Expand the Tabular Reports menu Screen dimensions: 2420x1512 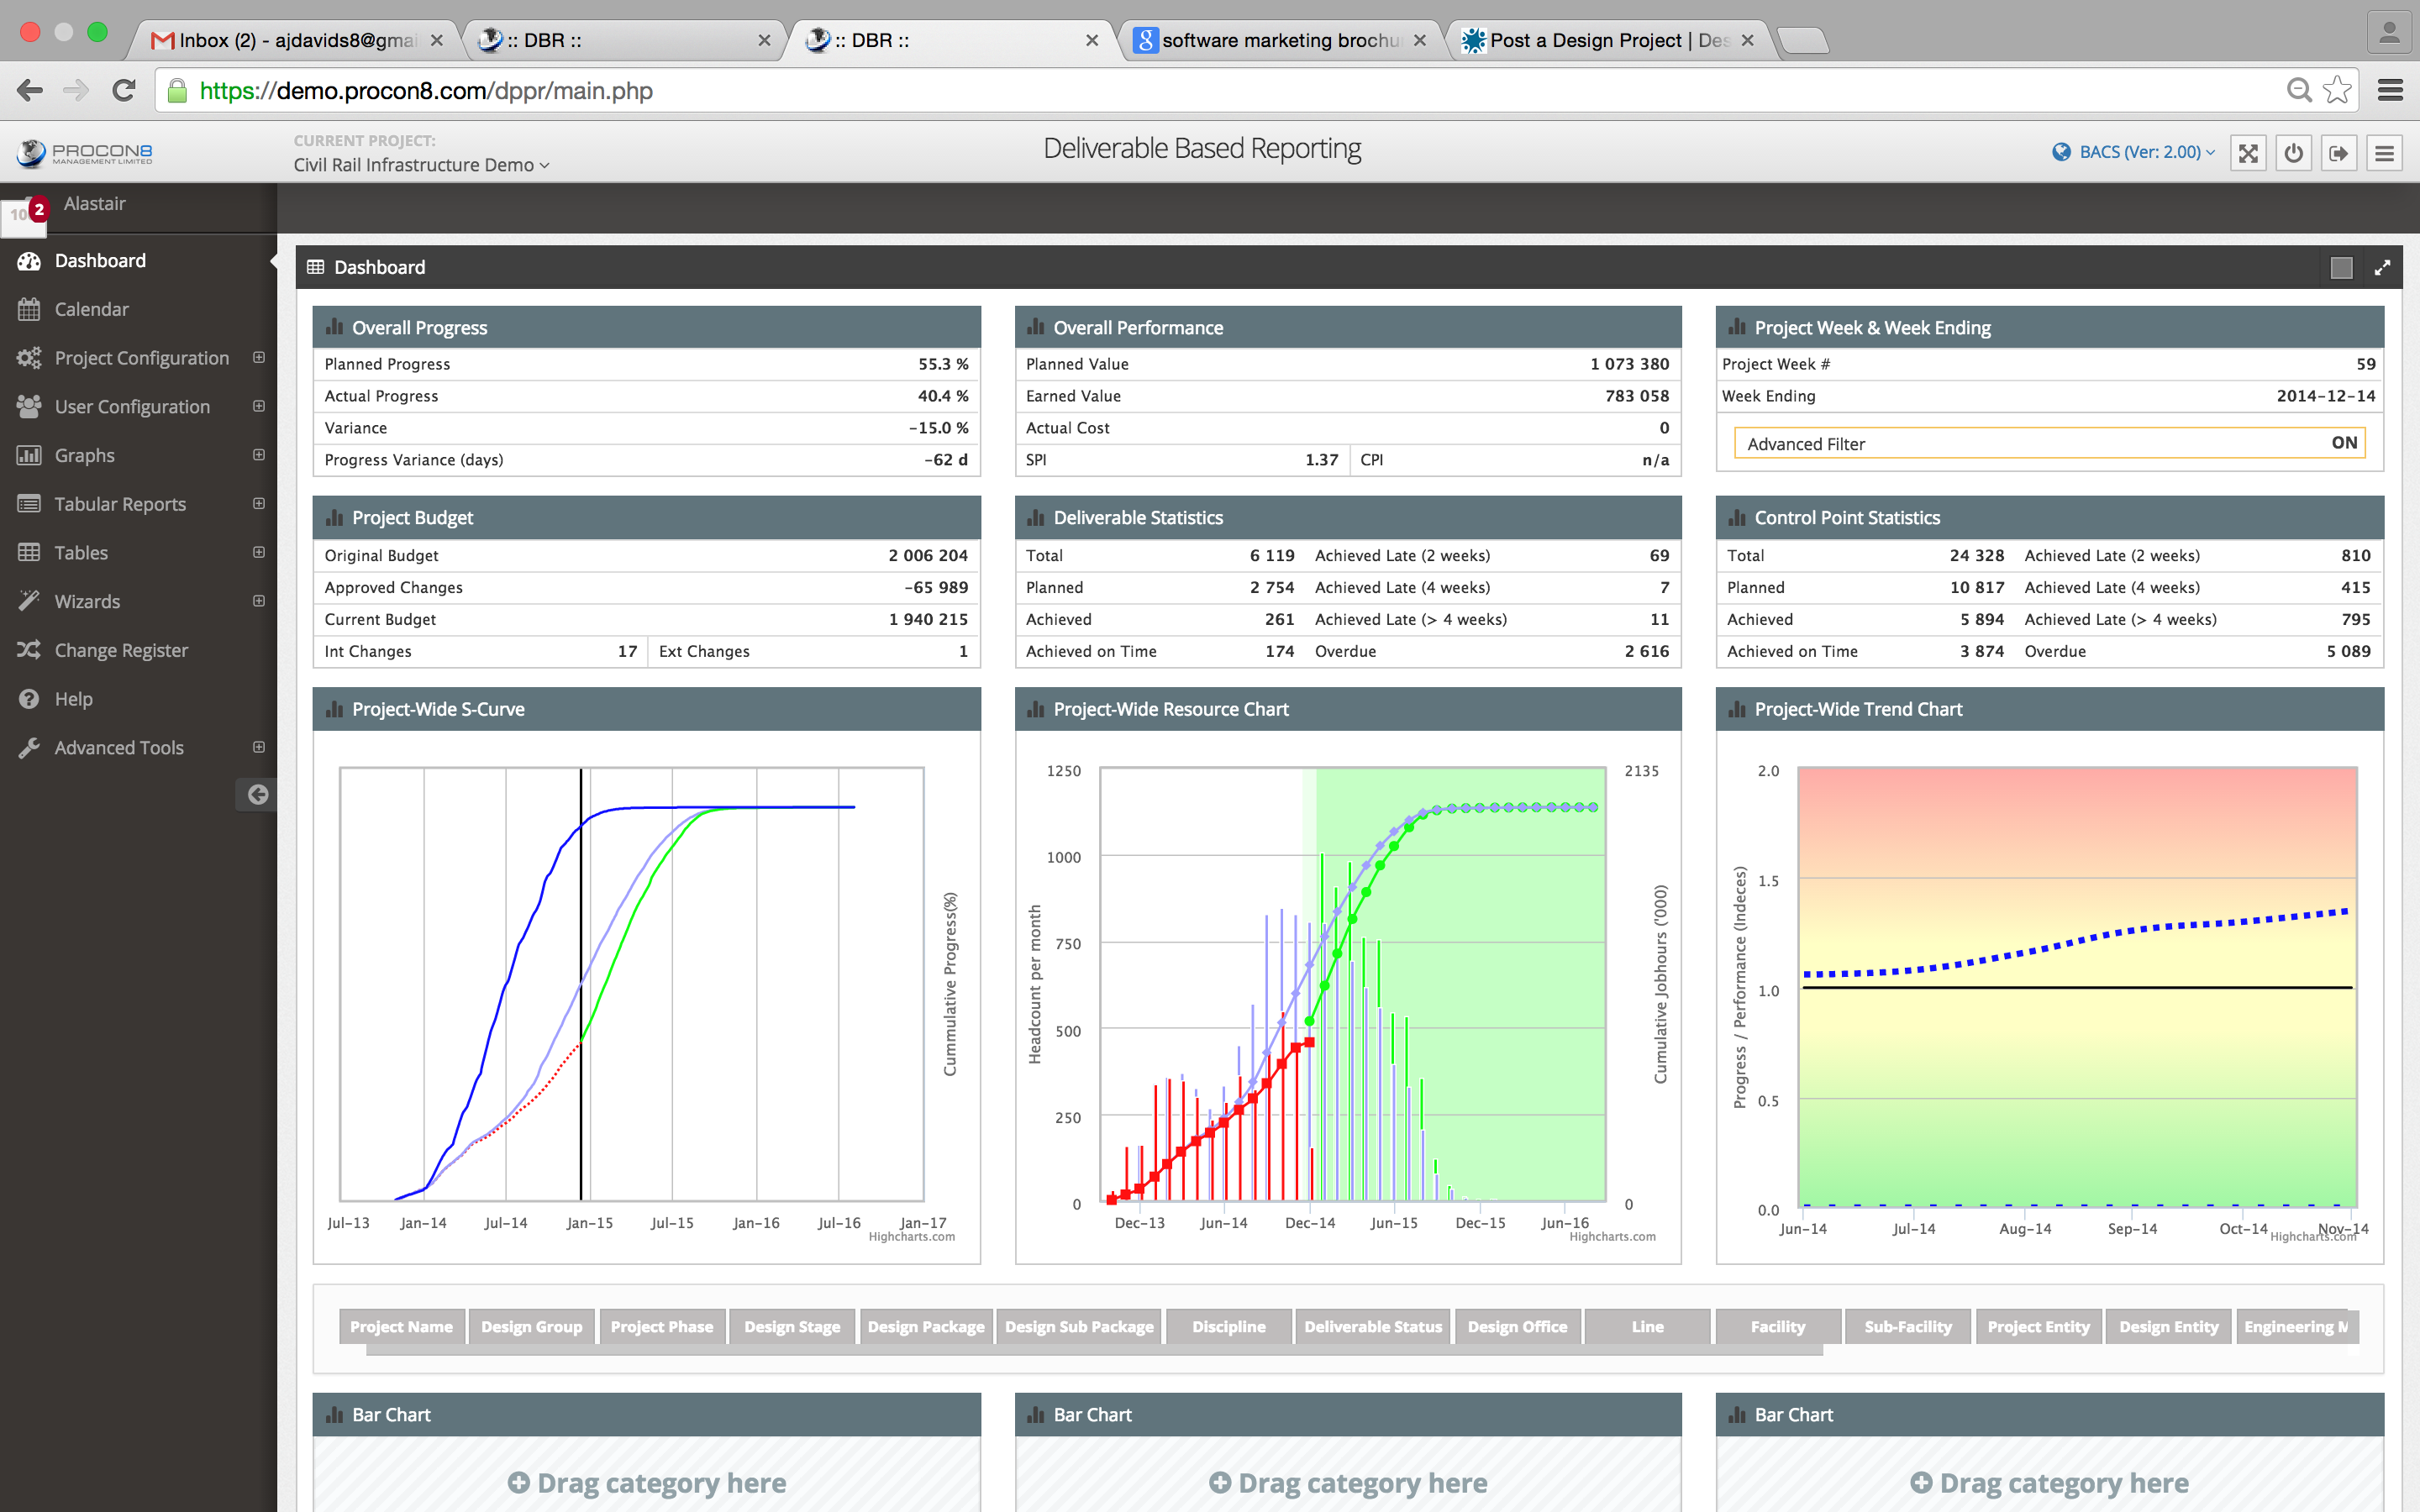(x=259, y=503)
